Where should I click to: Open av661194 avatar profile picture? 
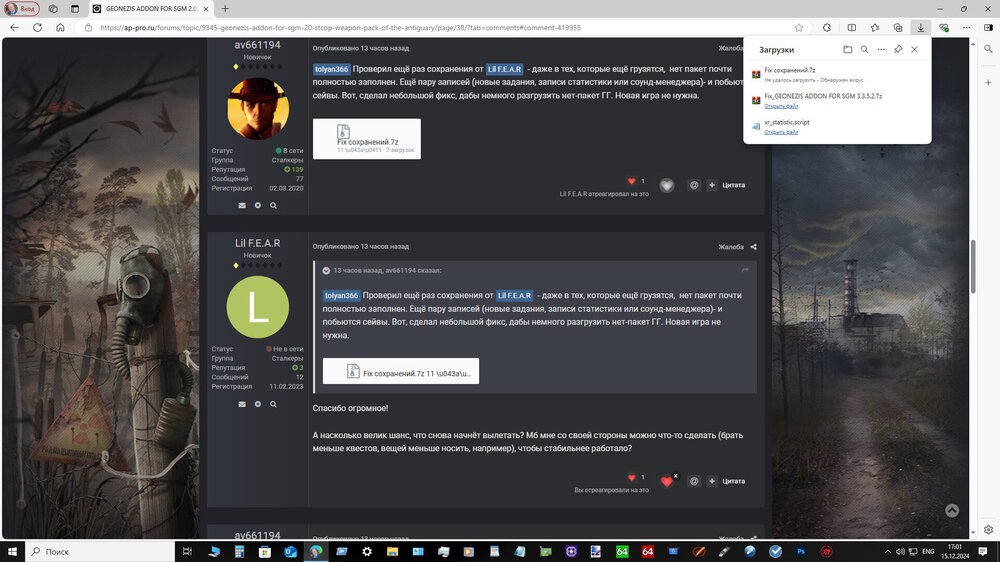[x=258, y=108]
